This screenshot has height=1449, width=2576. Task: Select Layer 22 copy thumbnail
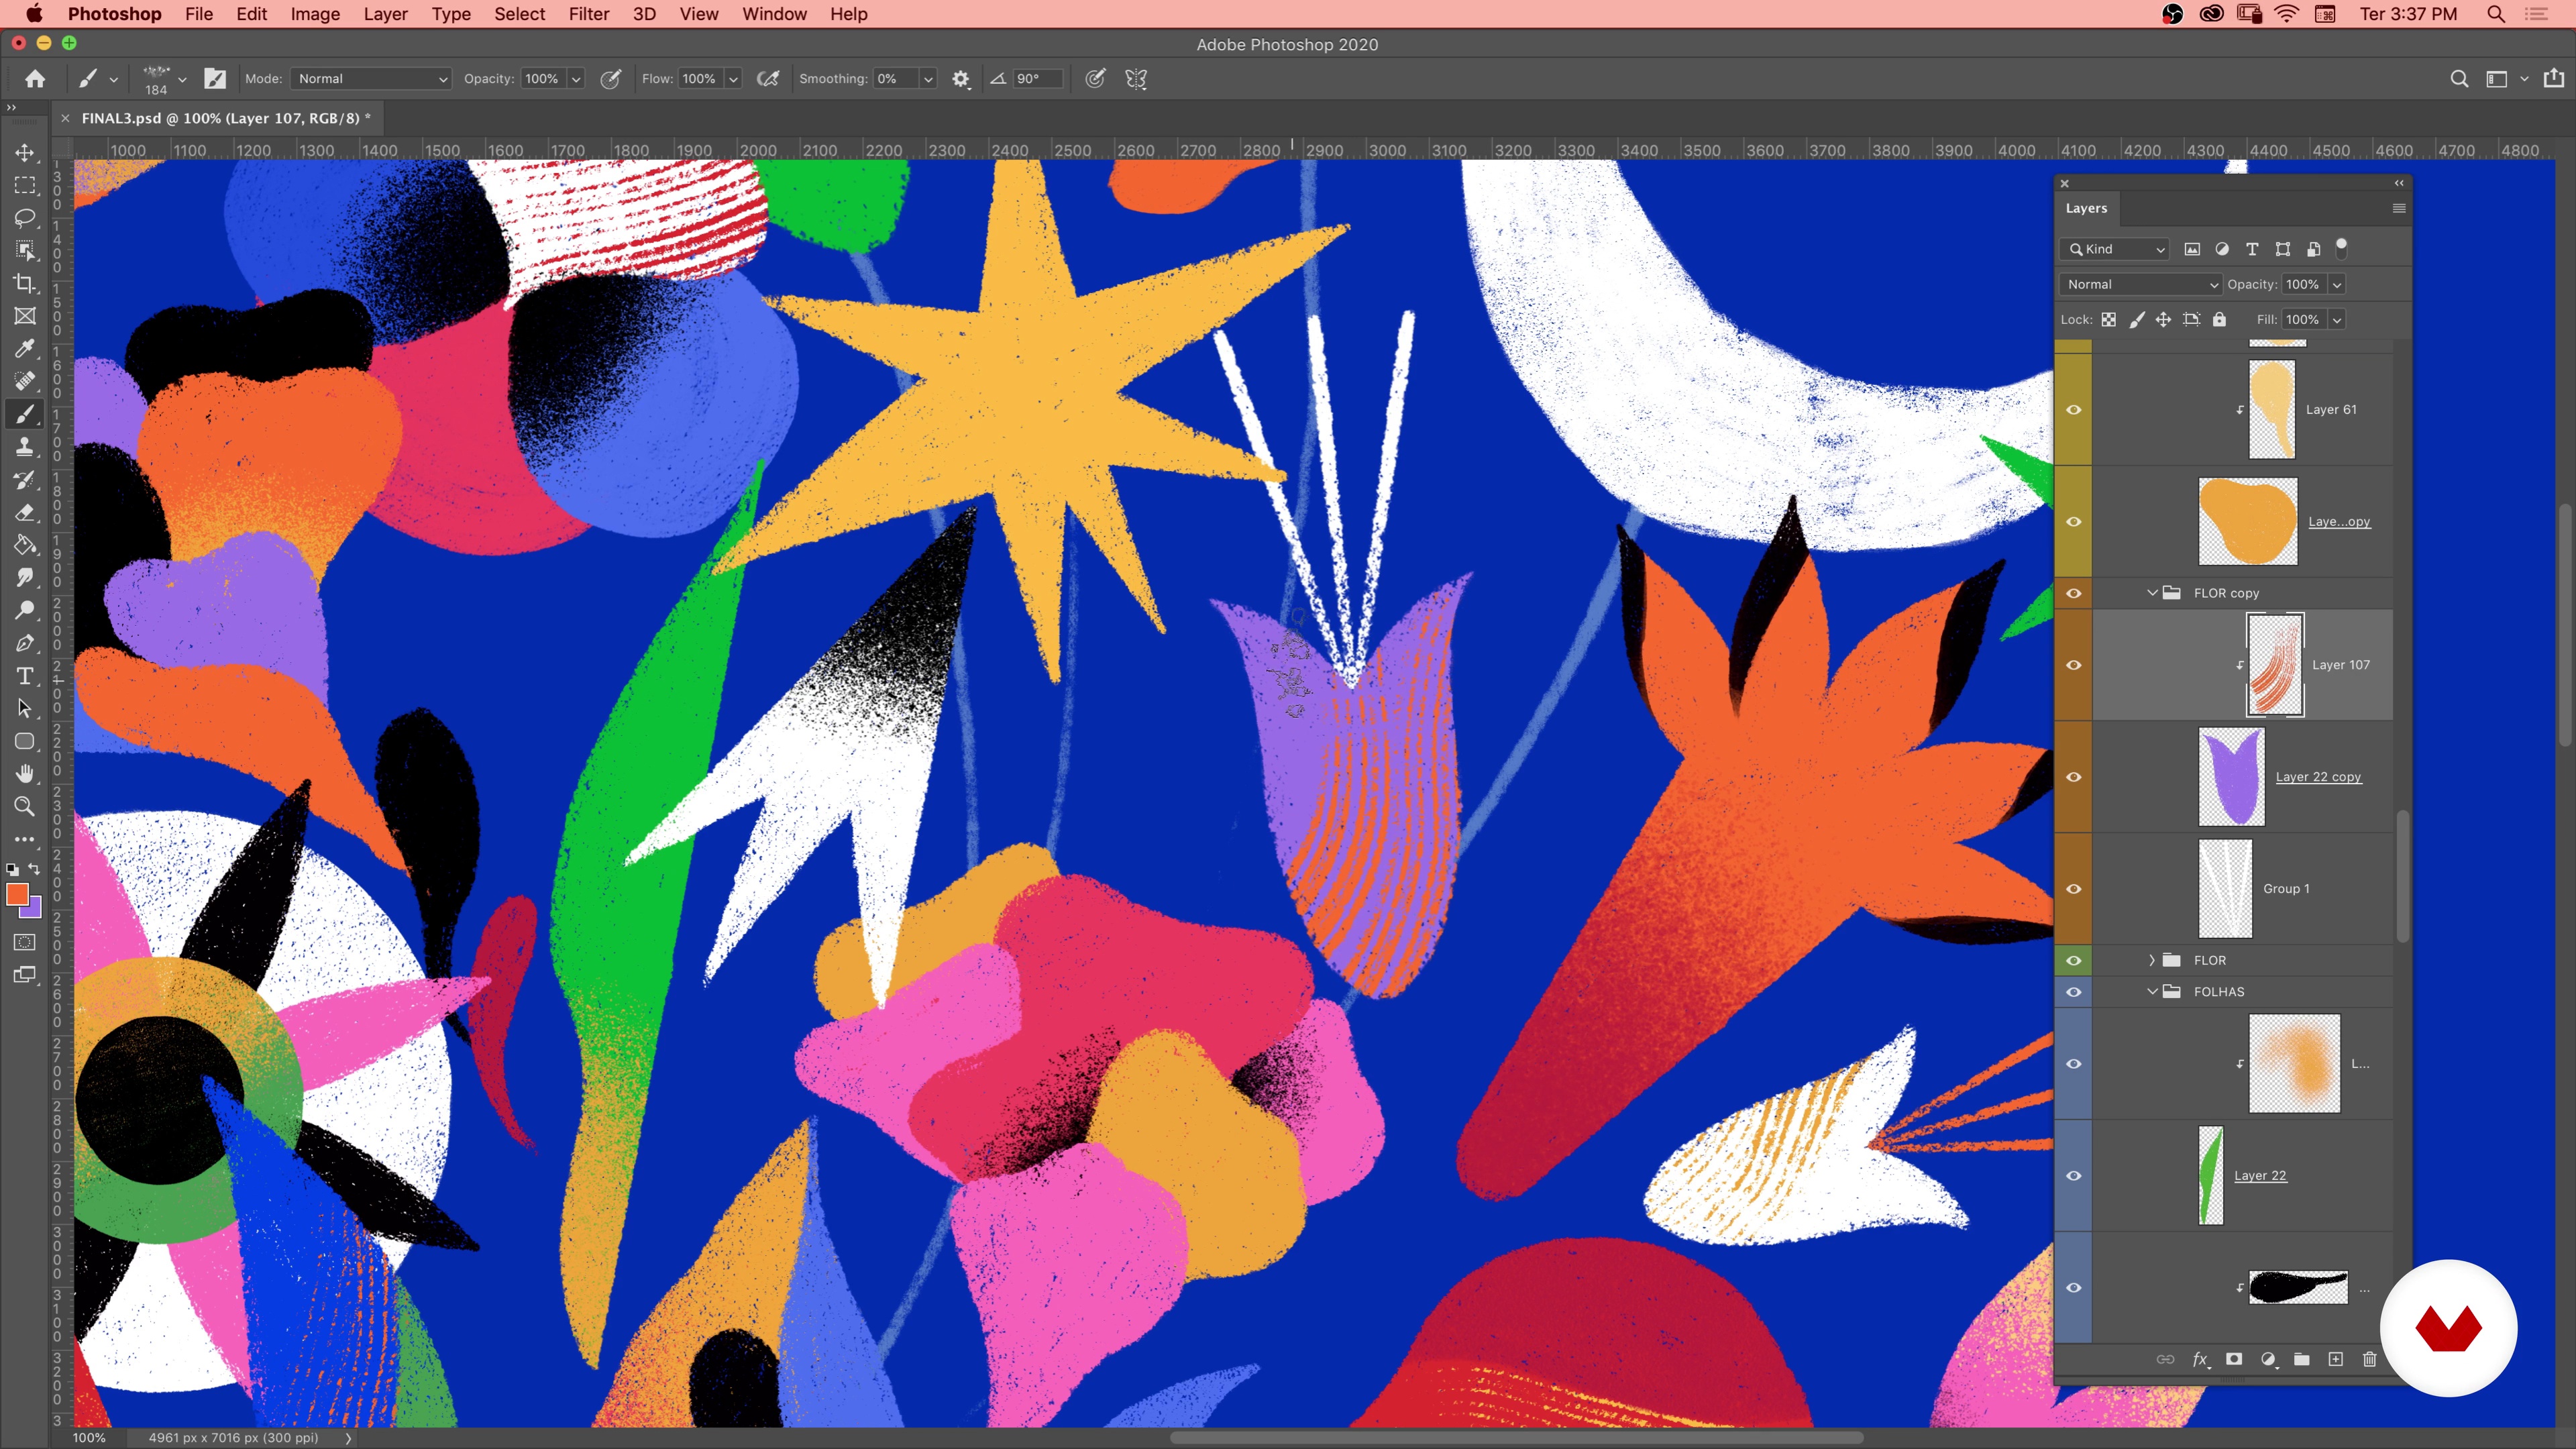point(2231,777)
